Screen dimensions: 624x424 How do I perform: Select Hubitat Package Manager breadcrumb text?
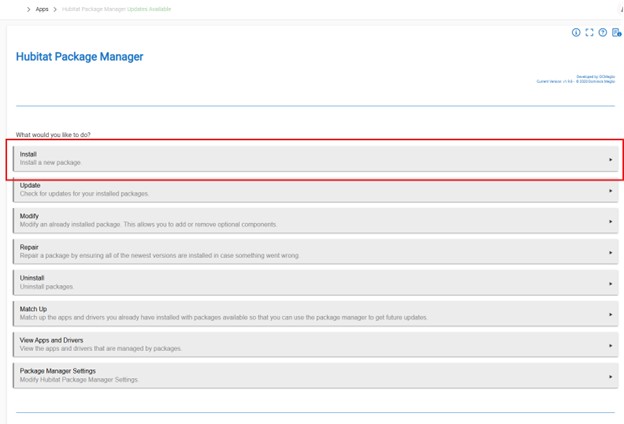click(x=94, y=9)
